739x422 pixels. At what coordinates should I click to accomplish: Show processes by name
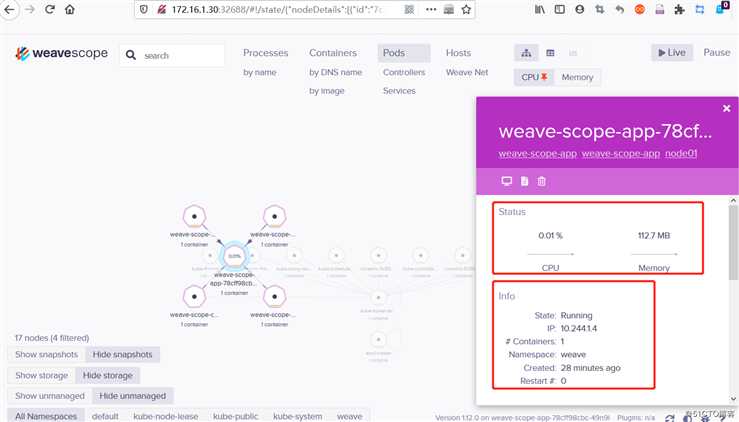(260, 72)
